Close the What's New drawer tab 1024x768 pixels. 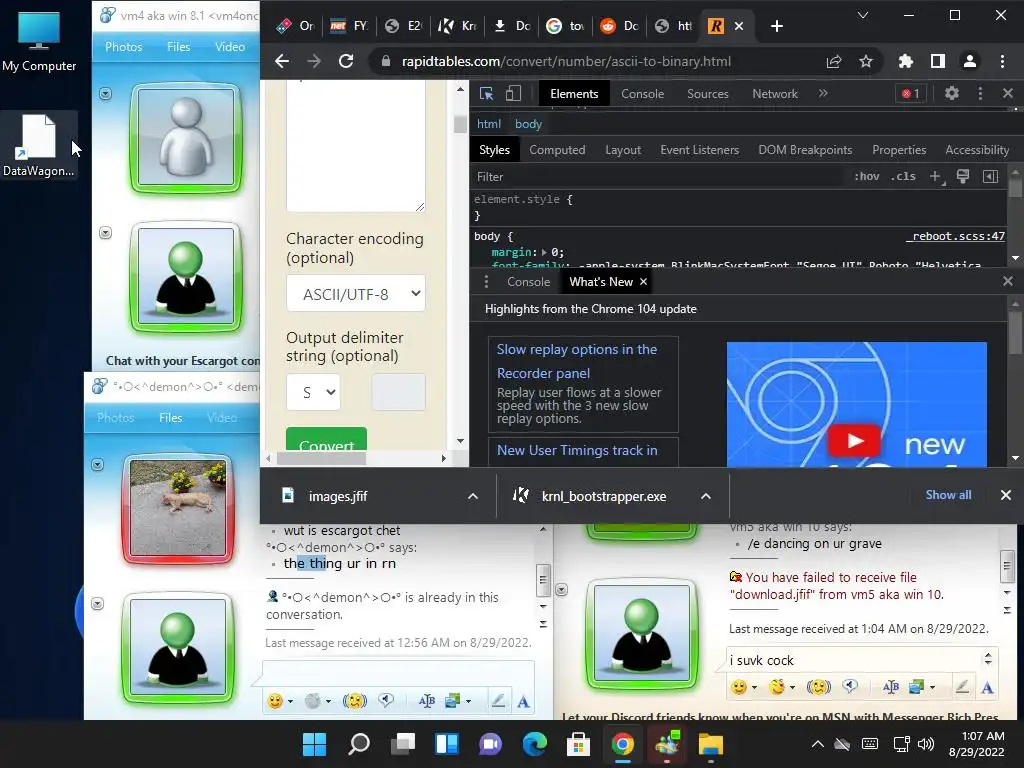tap(644, 281)
